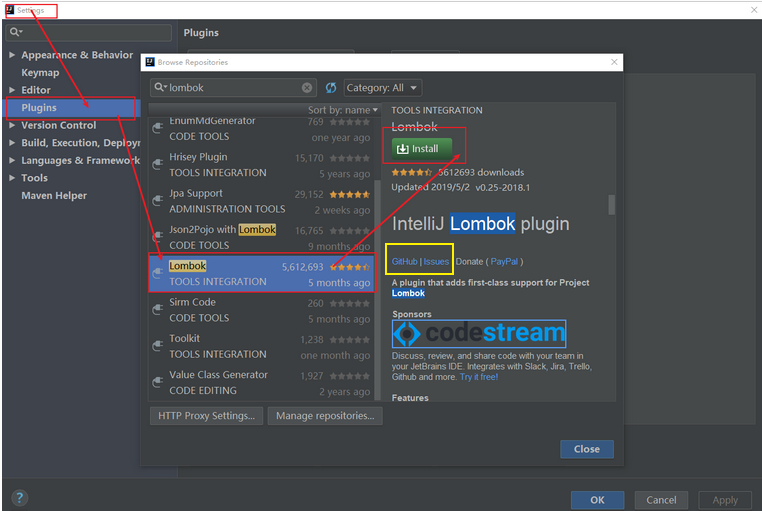
Task: Open the help question mark icon
Action: 19,498
